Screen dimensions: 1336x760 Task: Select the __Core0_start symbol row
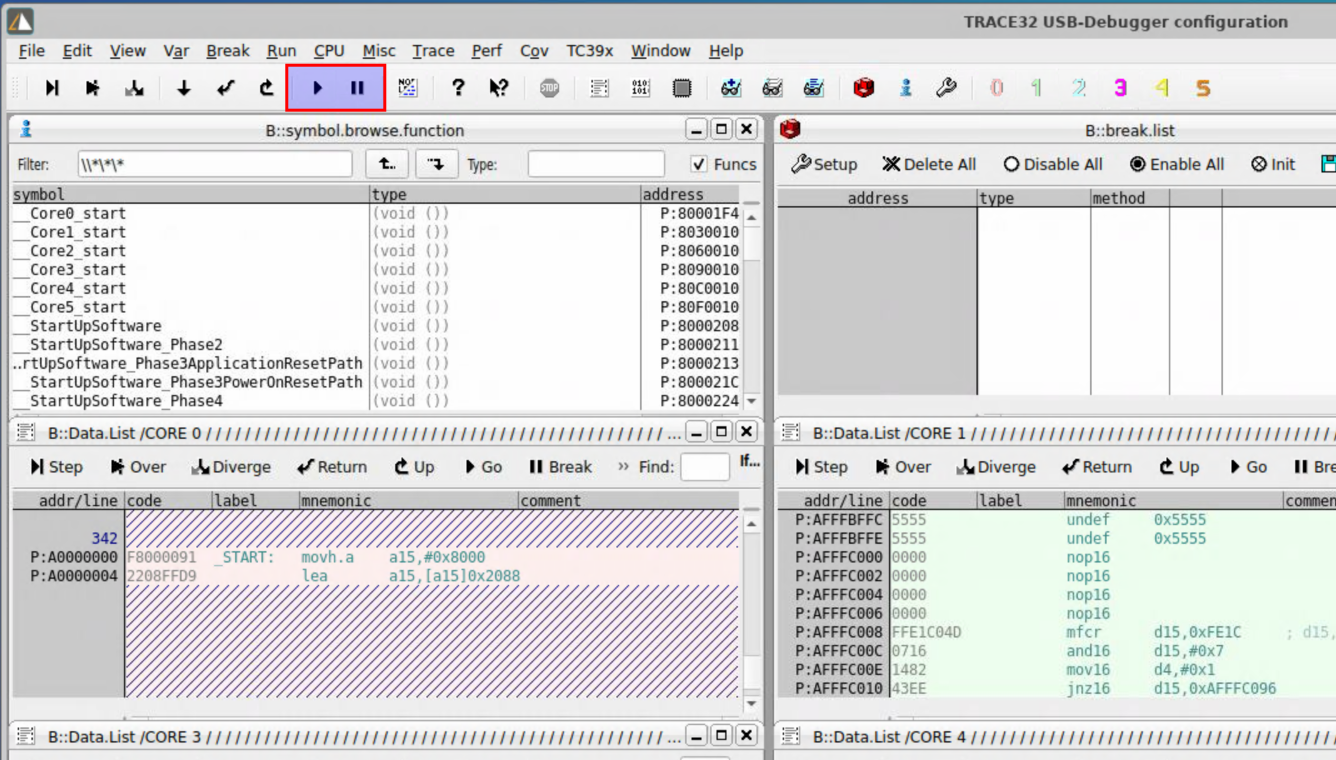tap(376, 213)
